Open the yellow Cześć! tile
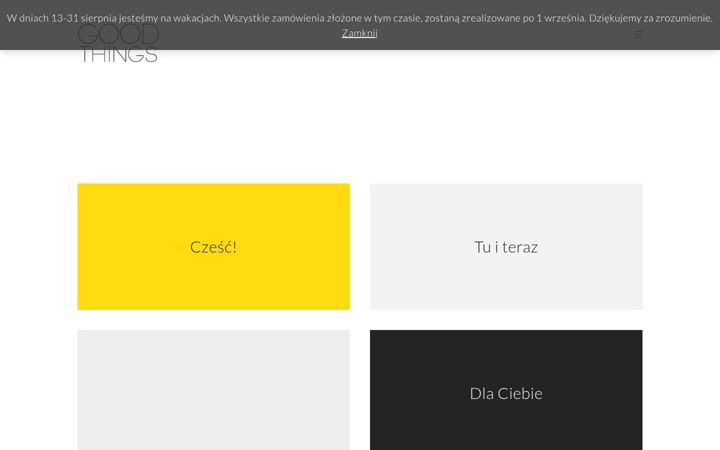 [x=214, y=247]
